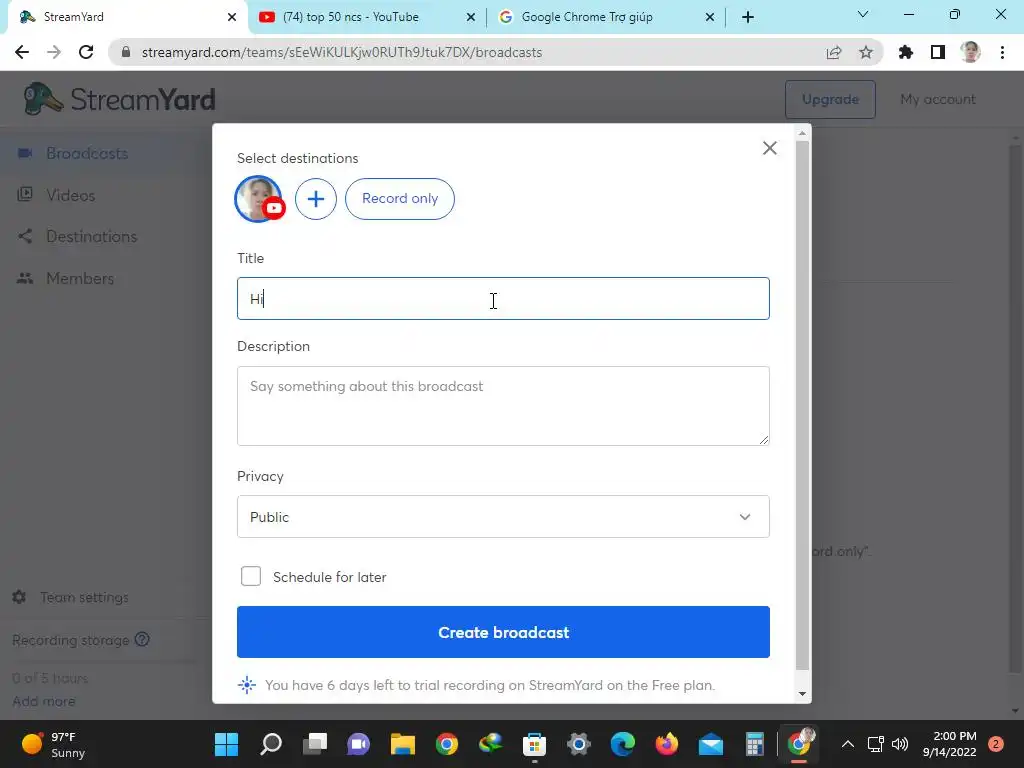Open Chrome three-dot menu

[x=1002, y=52]
